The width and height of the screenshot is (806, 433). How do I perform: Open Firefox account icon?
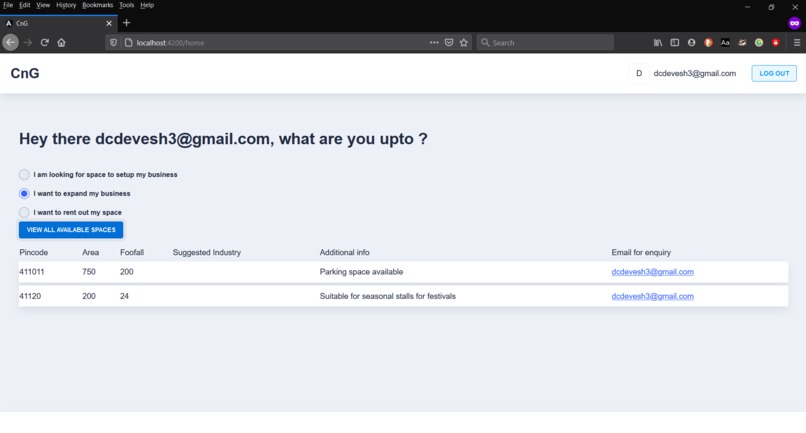tap(691, 43)
